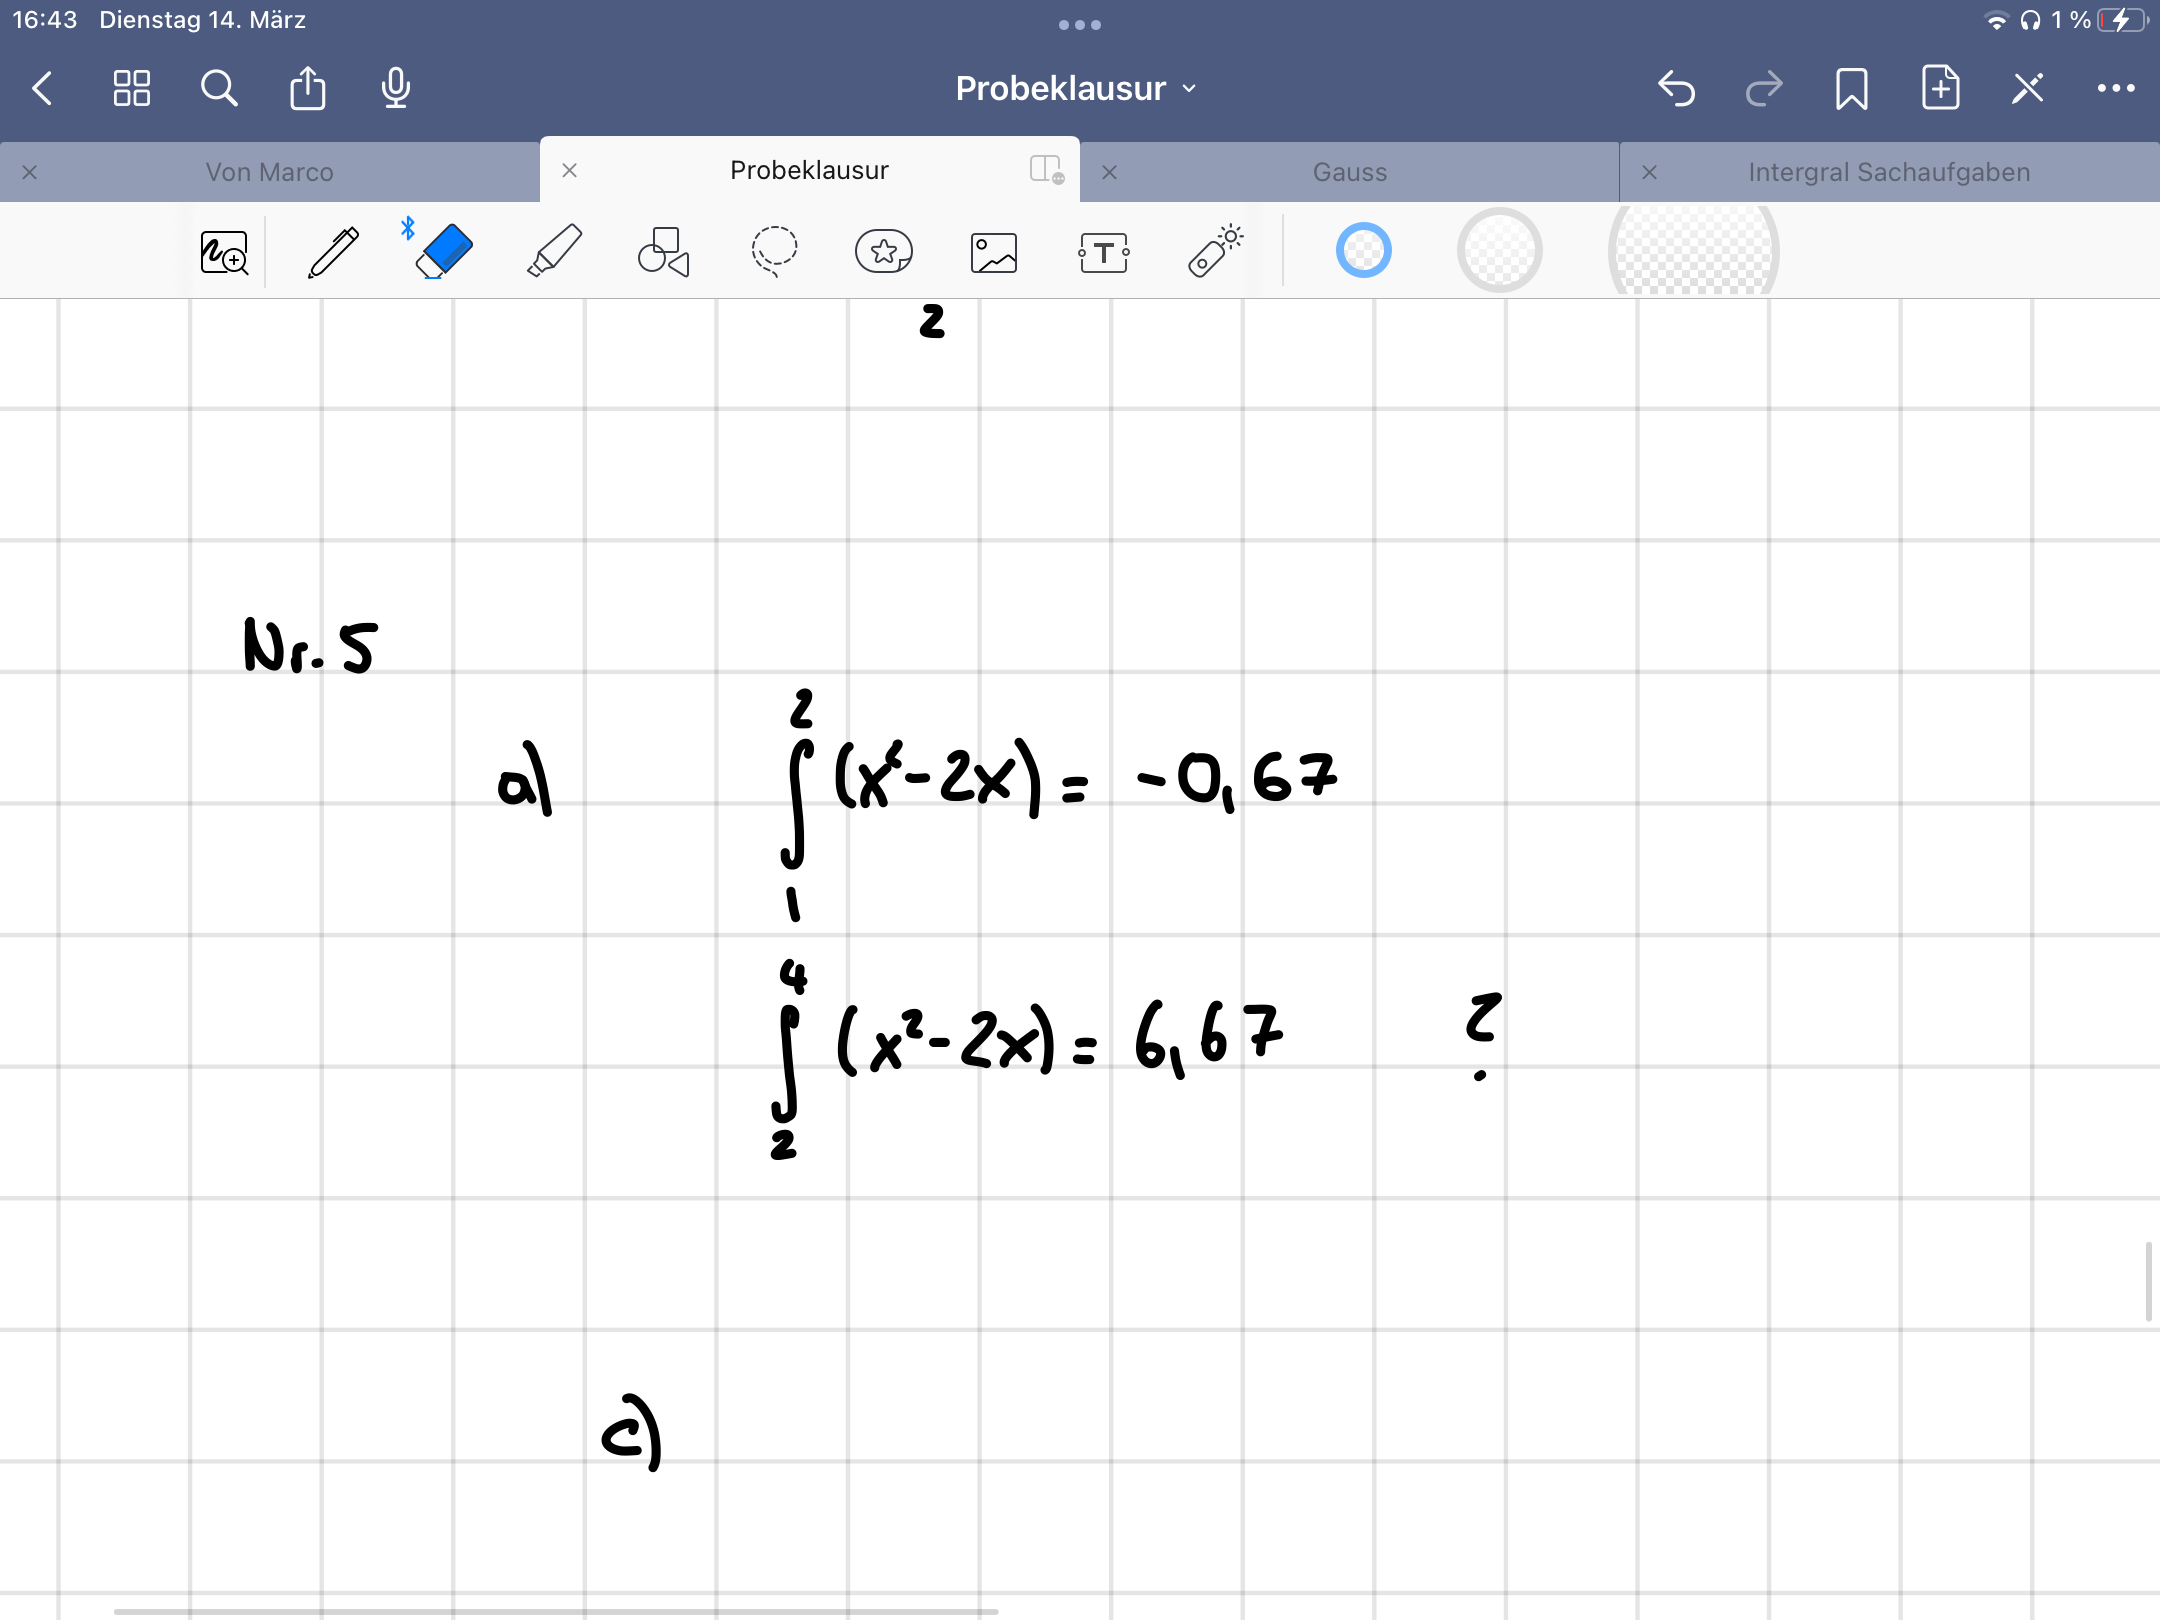
Task: Toggle bookmark for this page
Action: tap(1852, 88)
